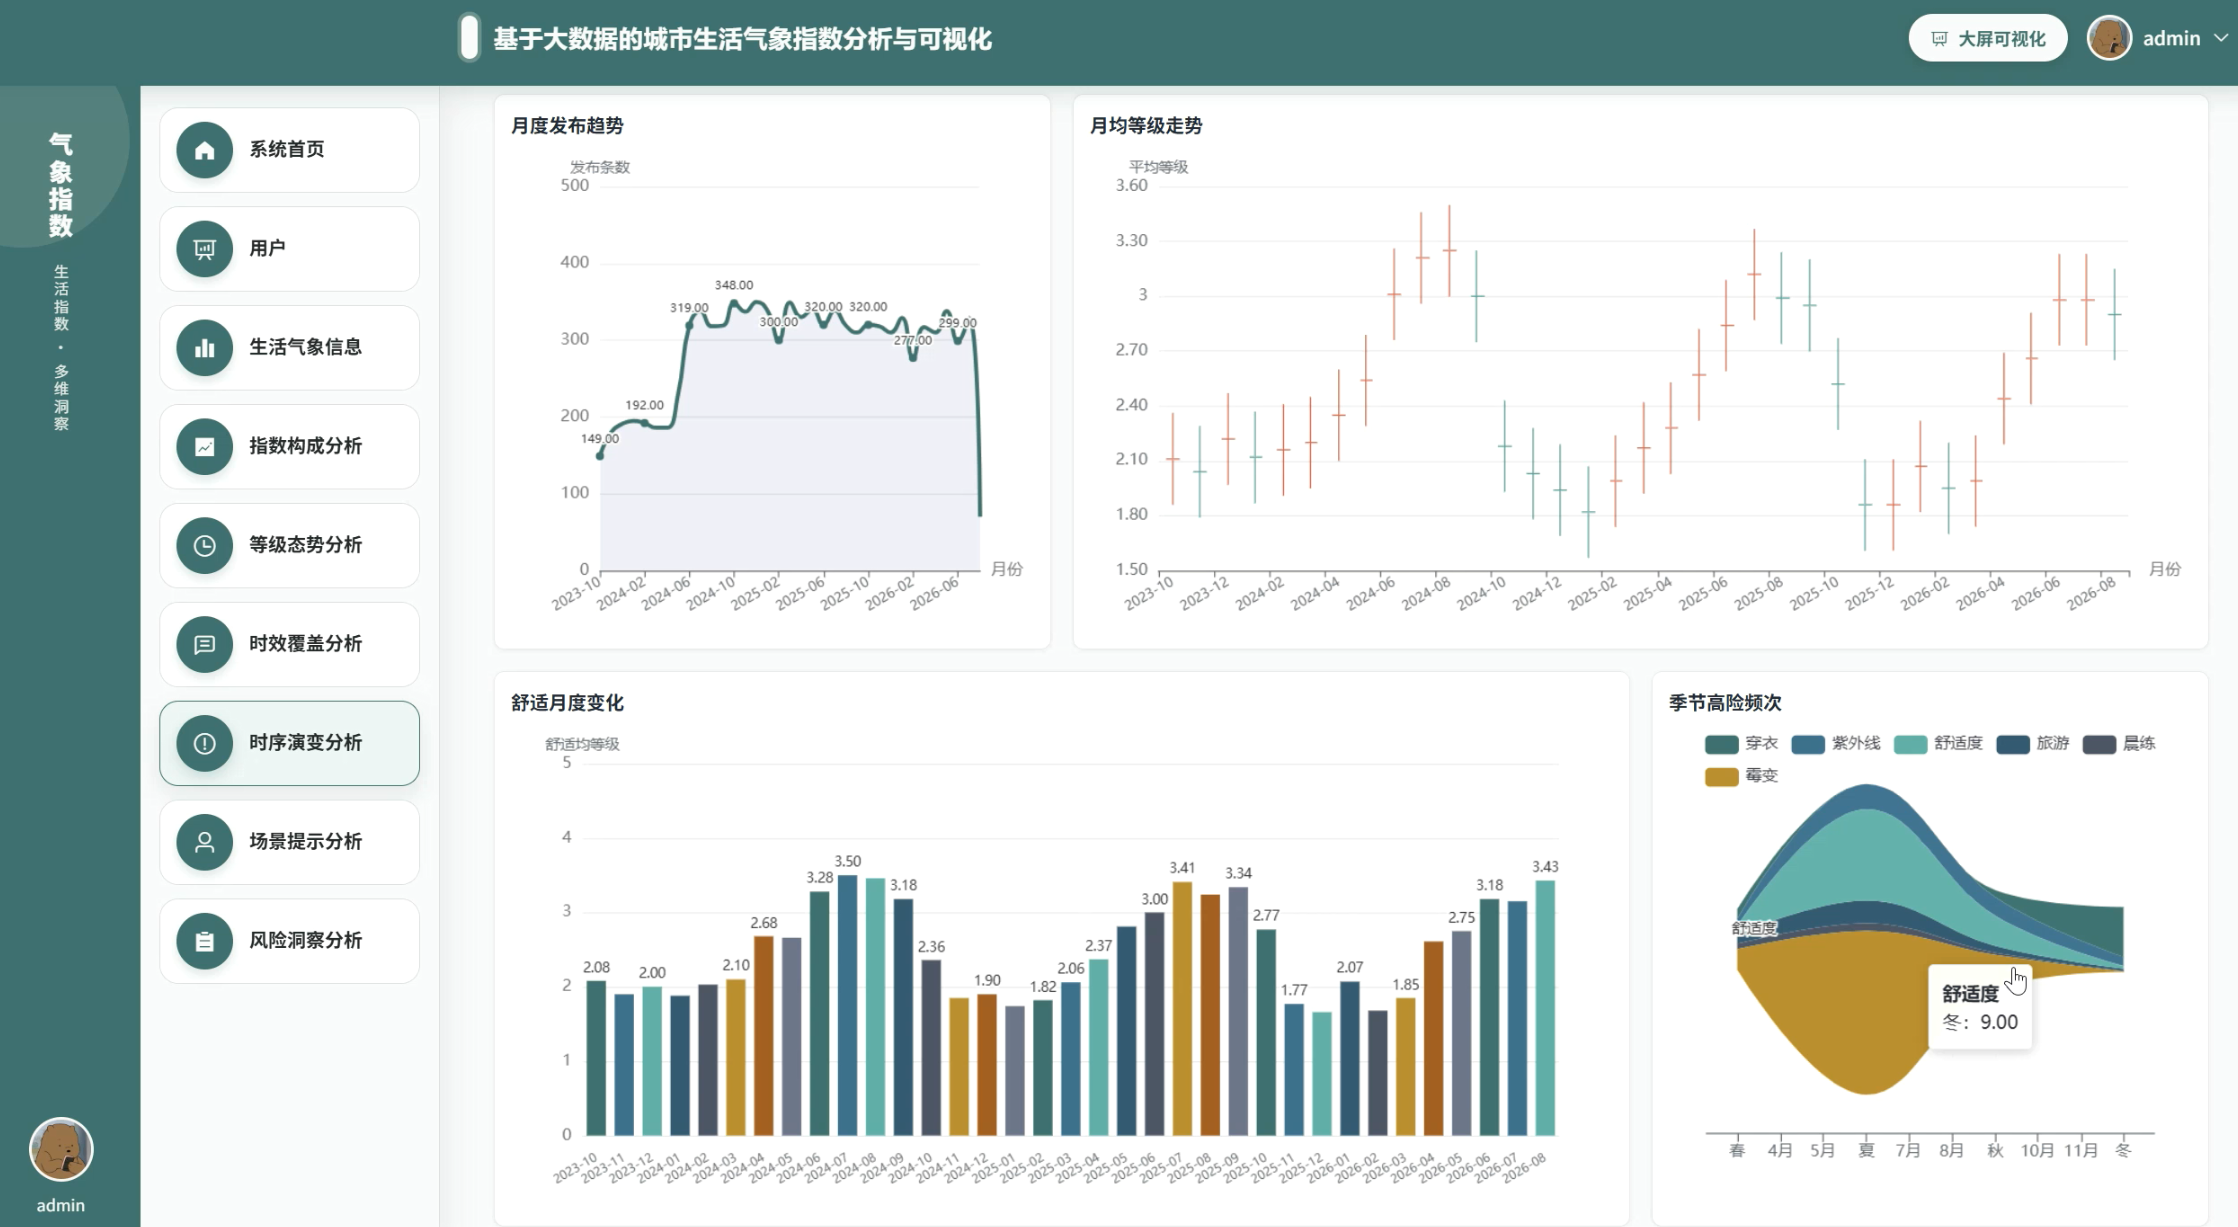Click the bar labeled 2.08
2238x1227 pixels.
point(596,1058)
